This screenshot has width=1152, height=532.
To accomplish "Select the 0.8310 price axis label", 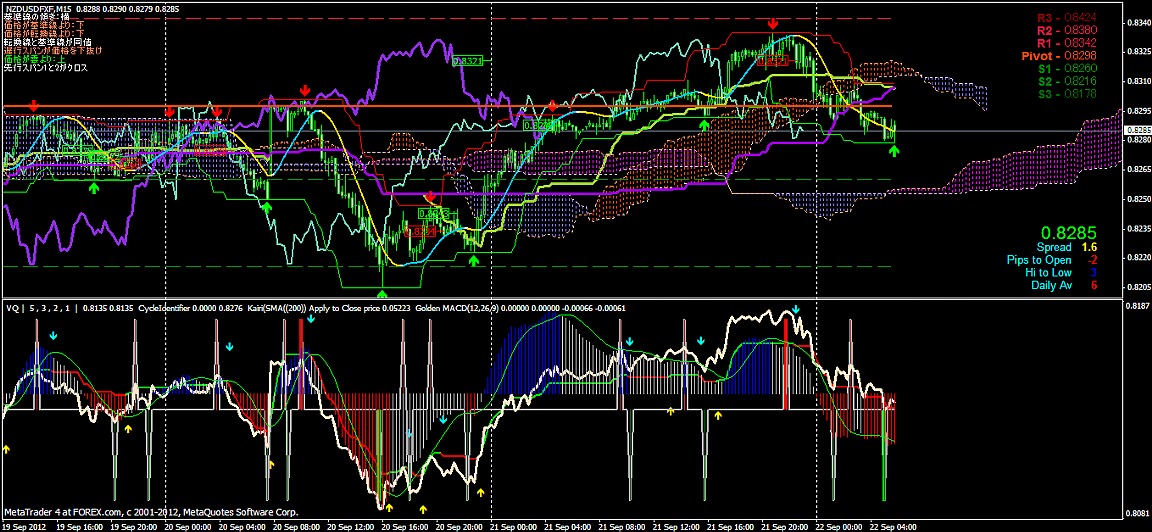I will [1139, 82].
